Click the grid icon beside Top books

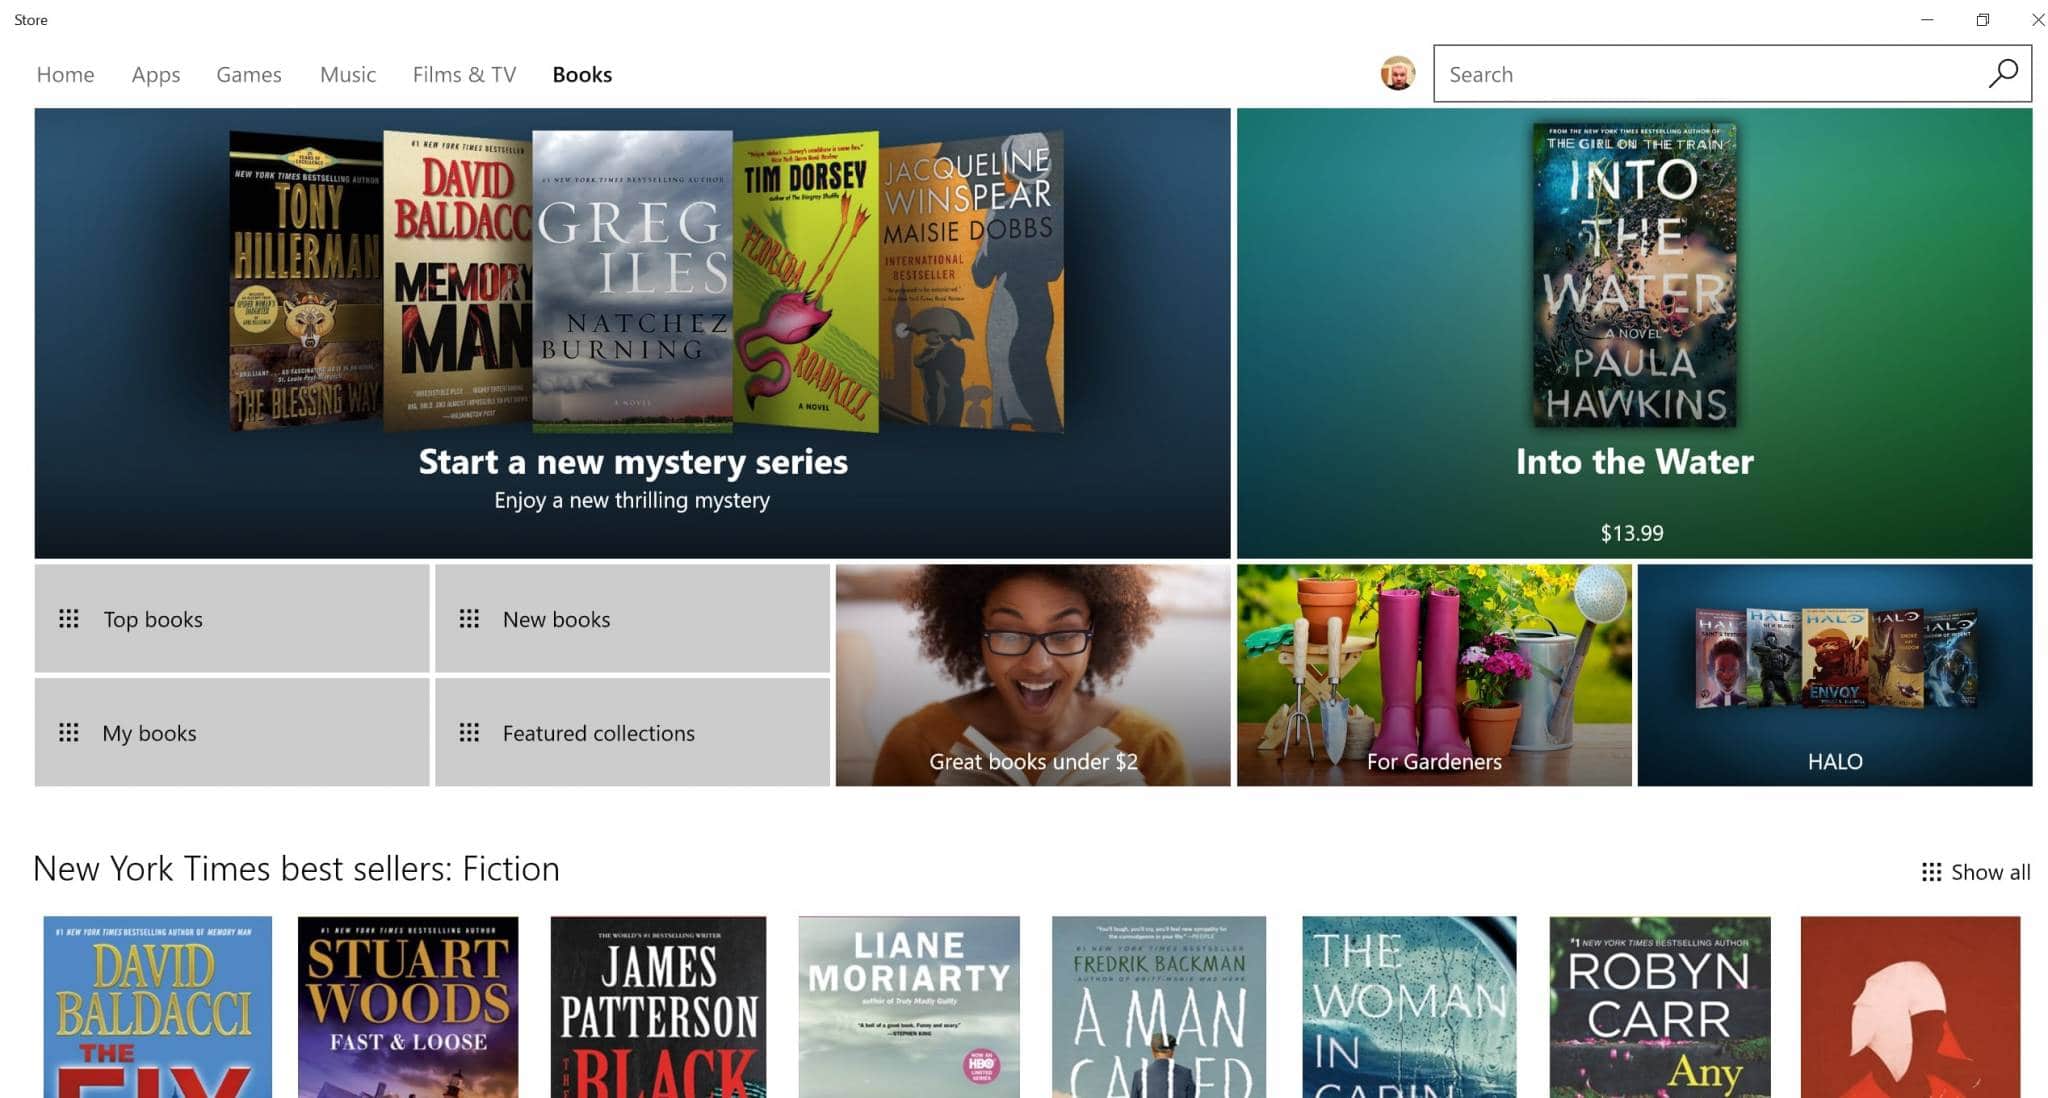coord(68,619)
